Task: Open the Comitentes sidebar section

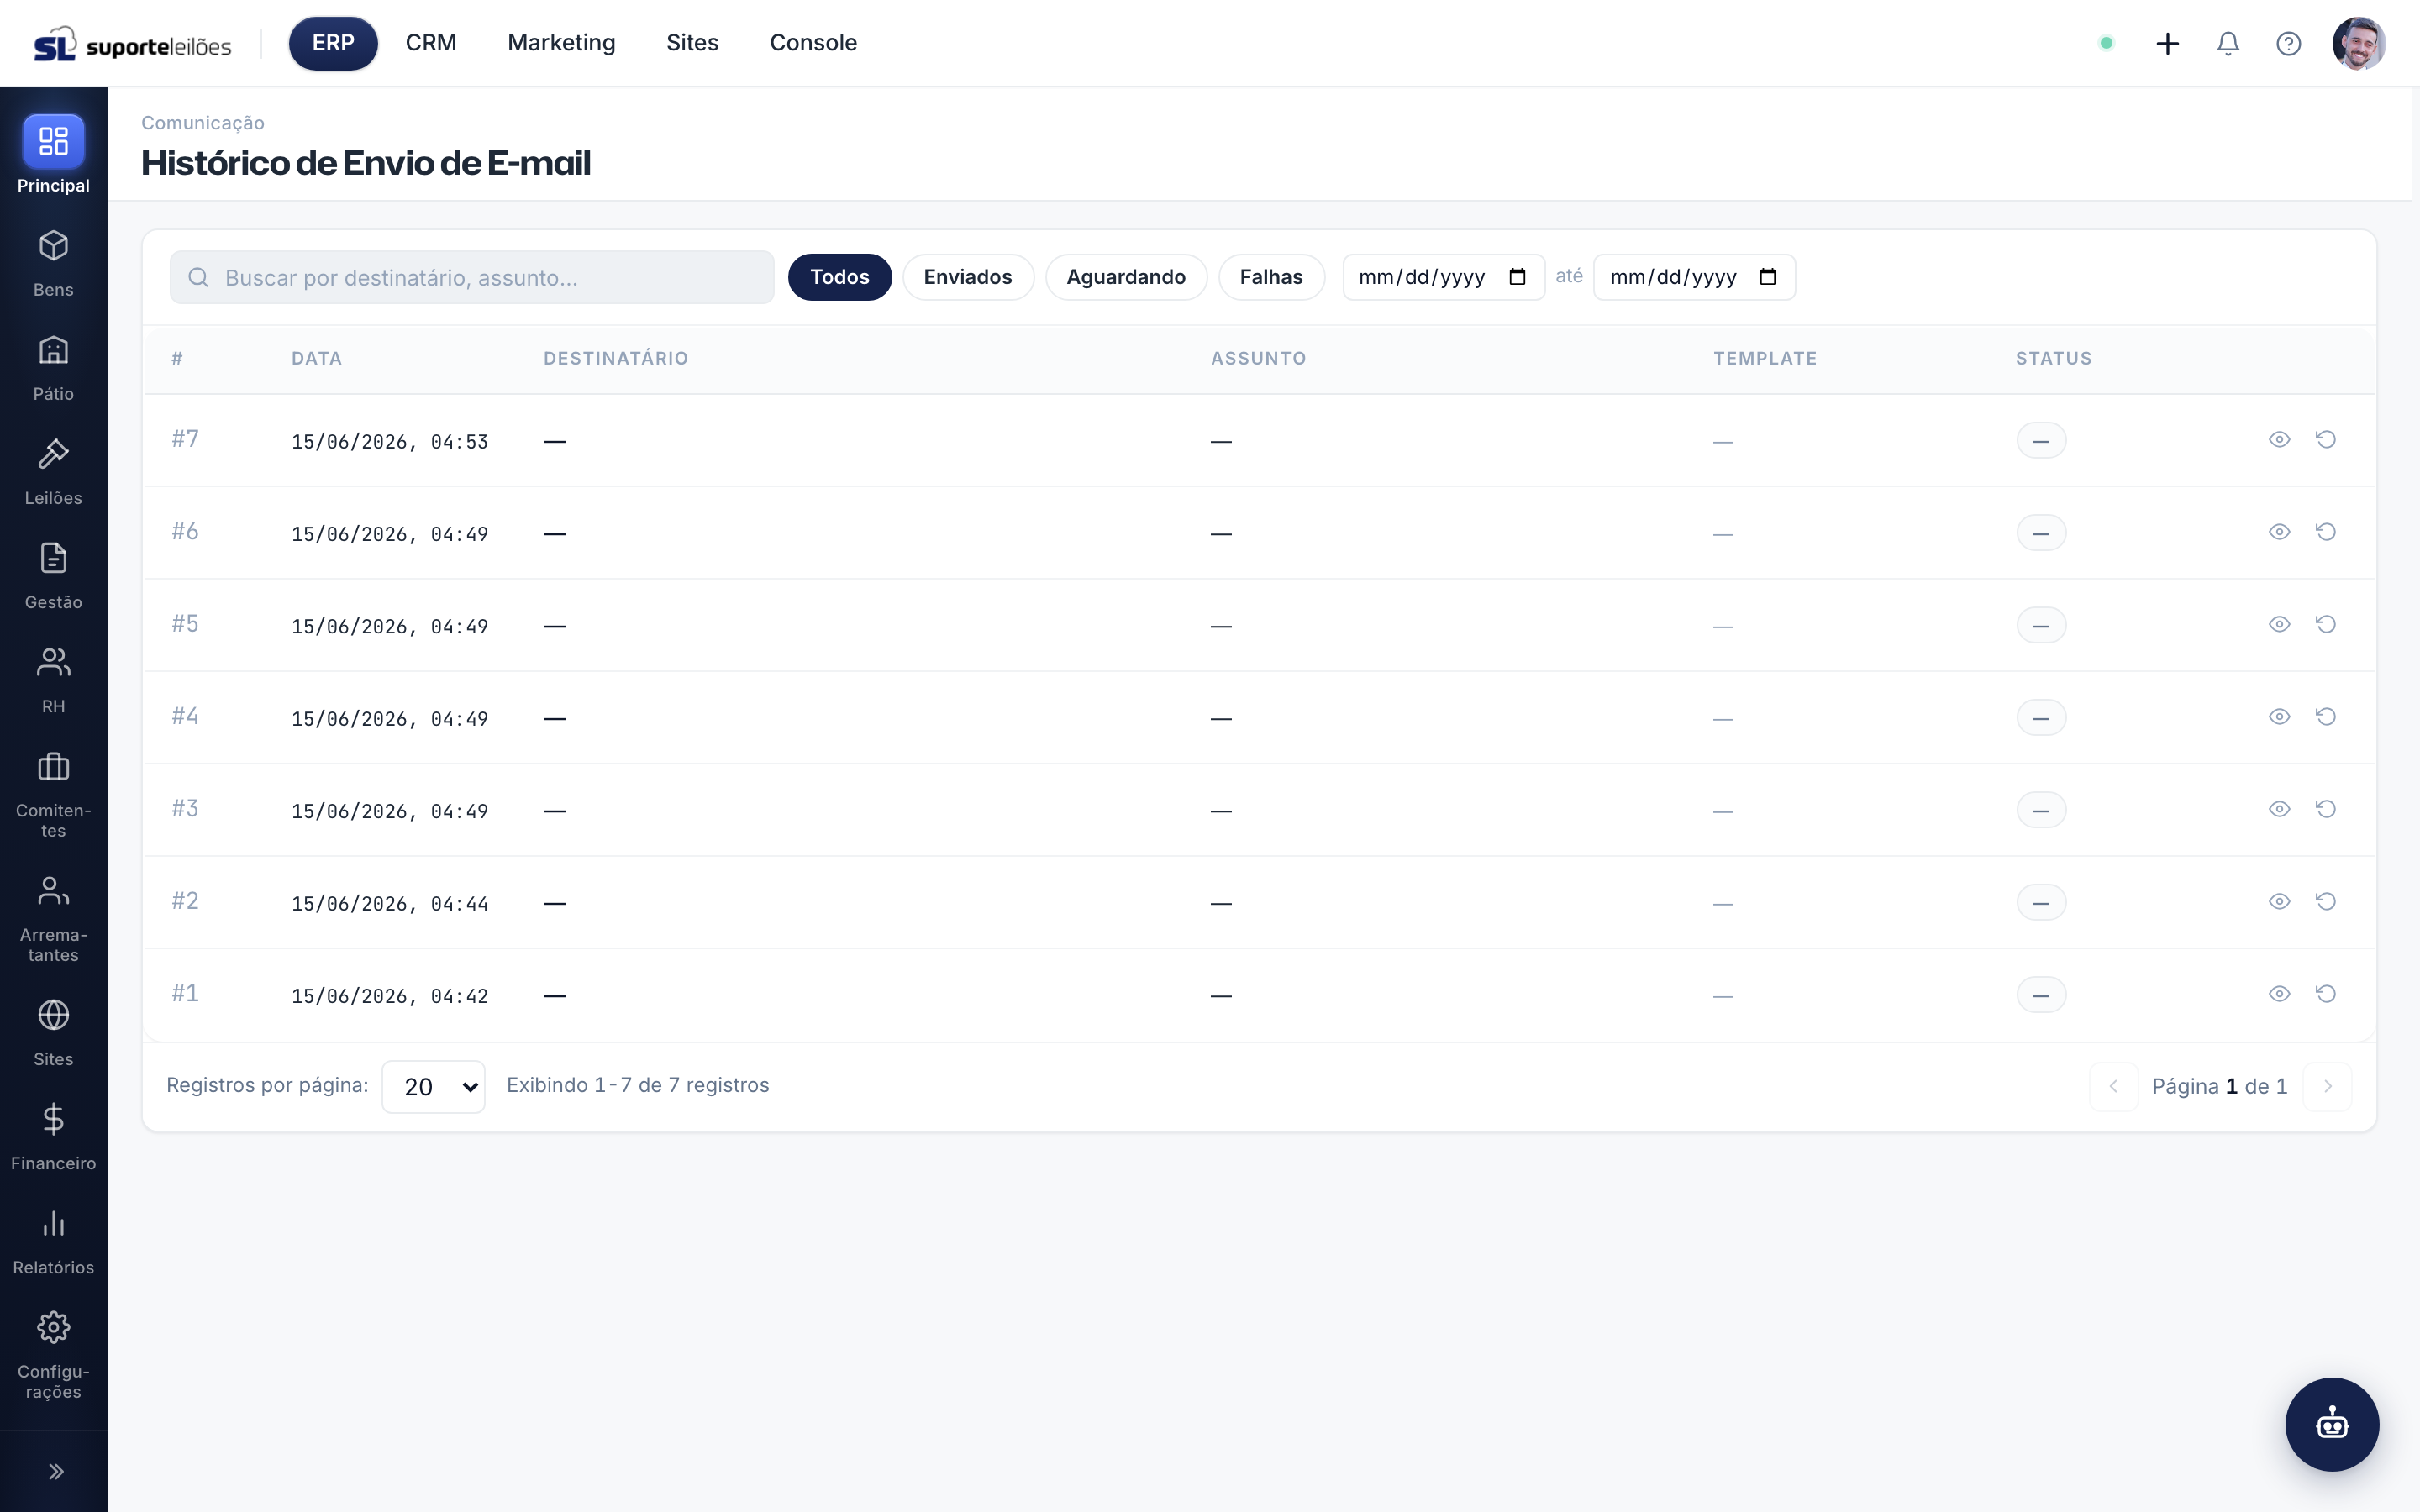Action: (x=53, y=794)
